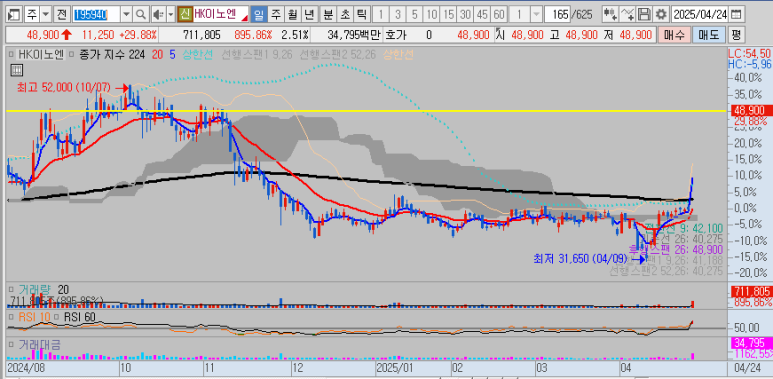773x379 pixels.
Task: Click the speaker sound icon
Action: 159,15
